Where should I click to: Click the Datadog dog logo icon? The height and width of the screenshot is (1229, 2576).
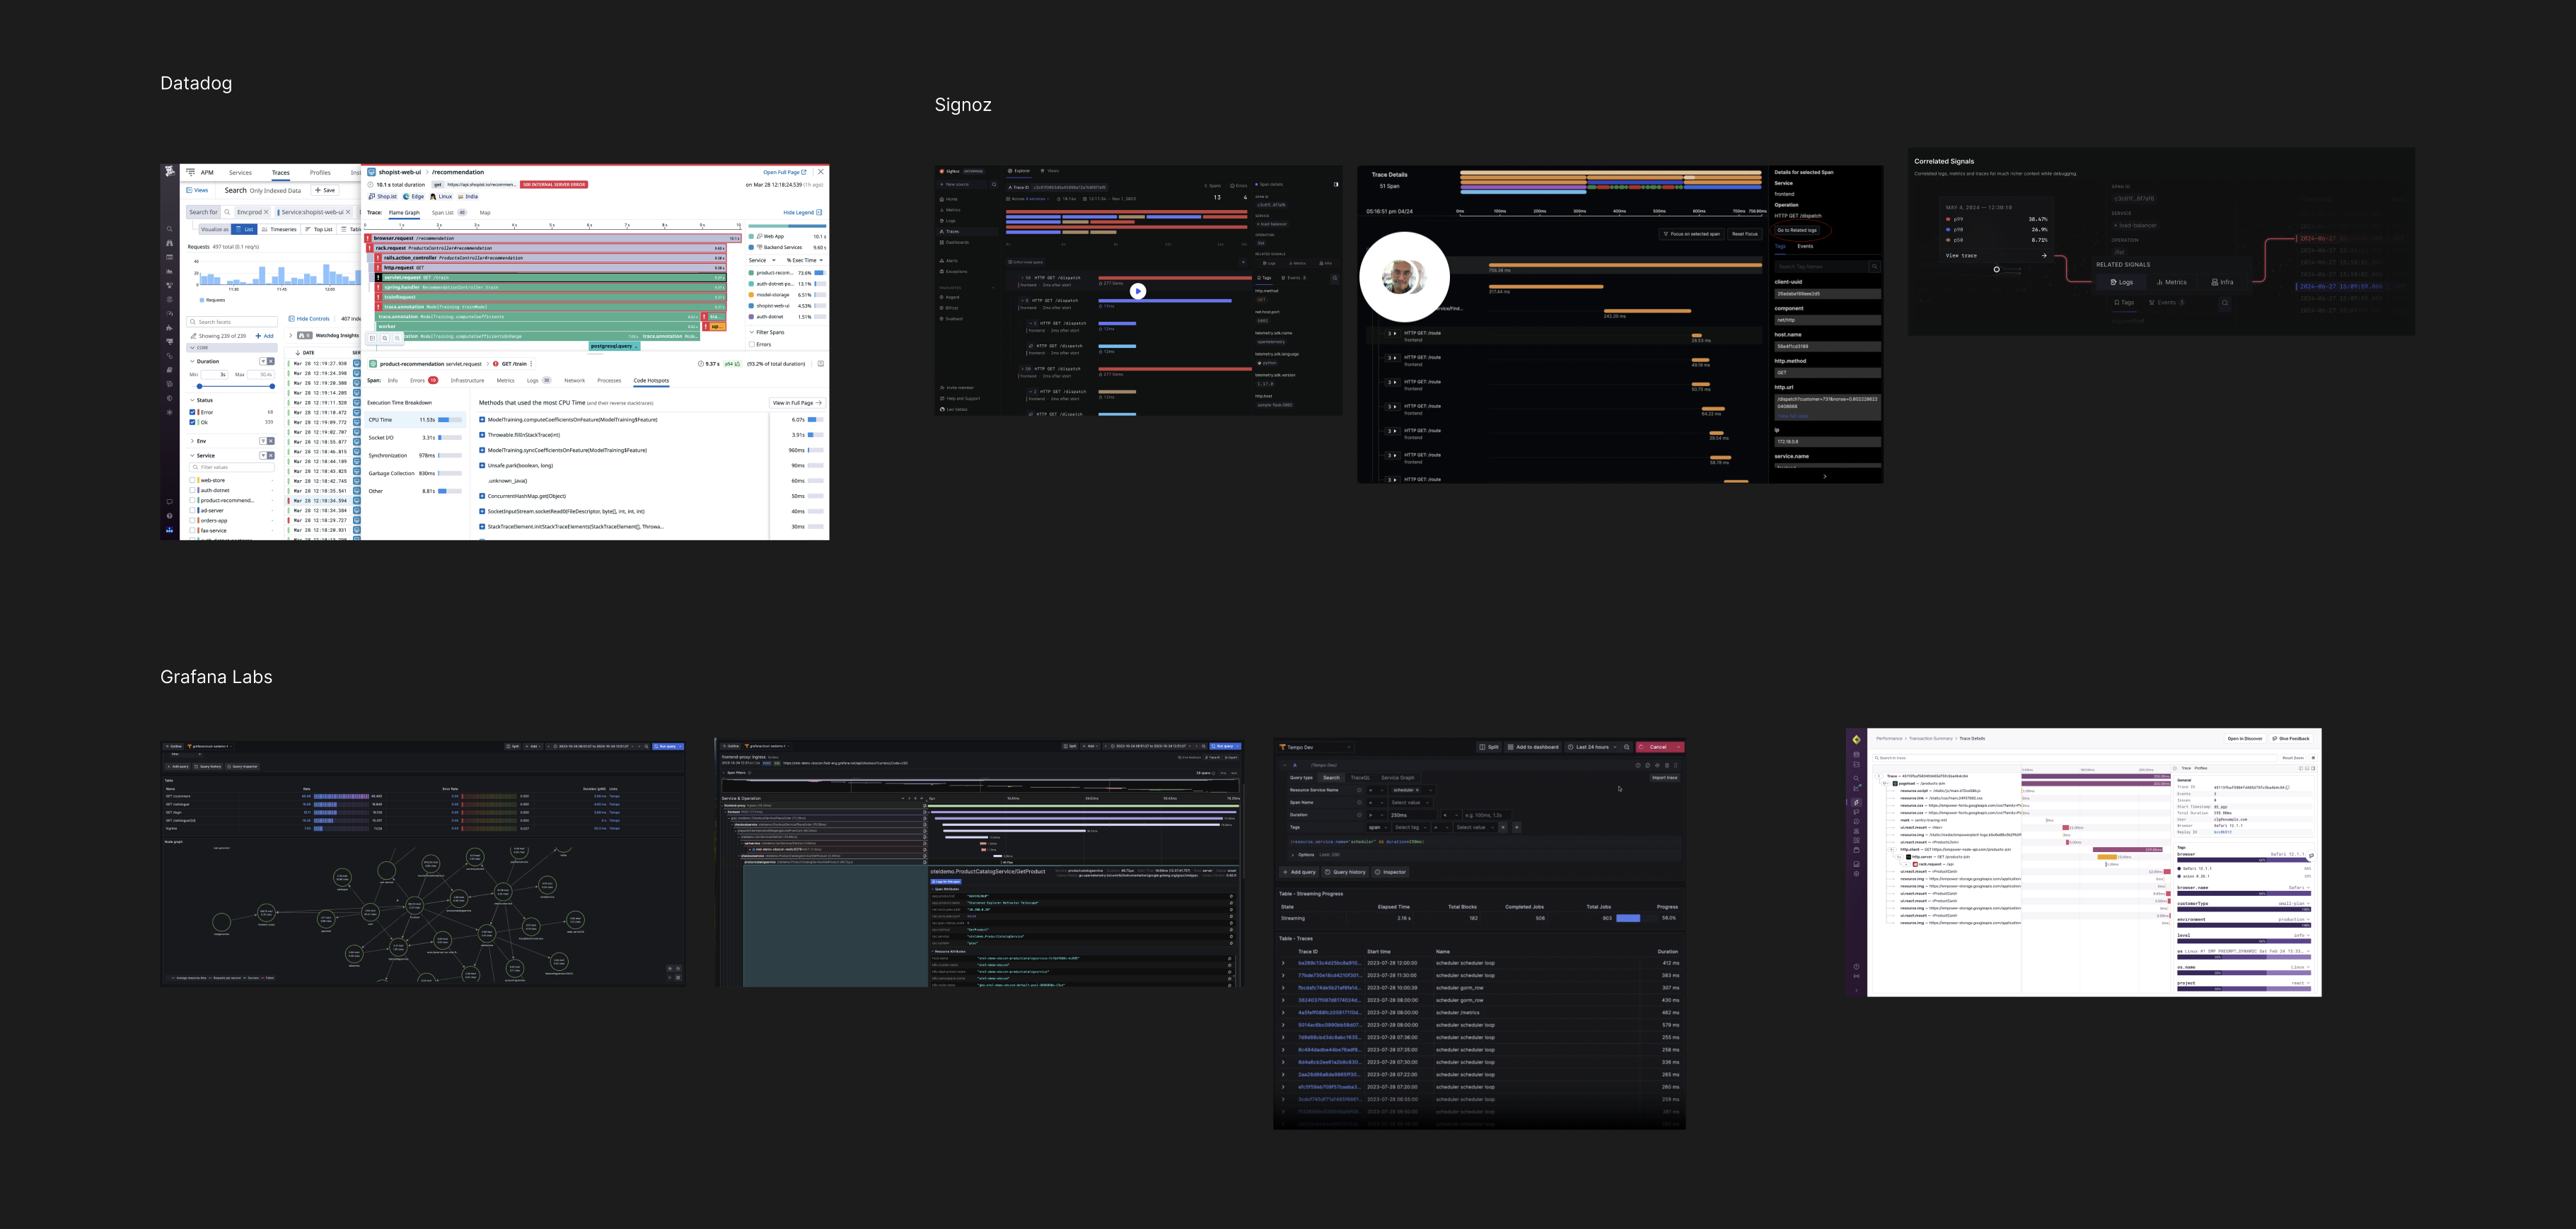[170, 172]
